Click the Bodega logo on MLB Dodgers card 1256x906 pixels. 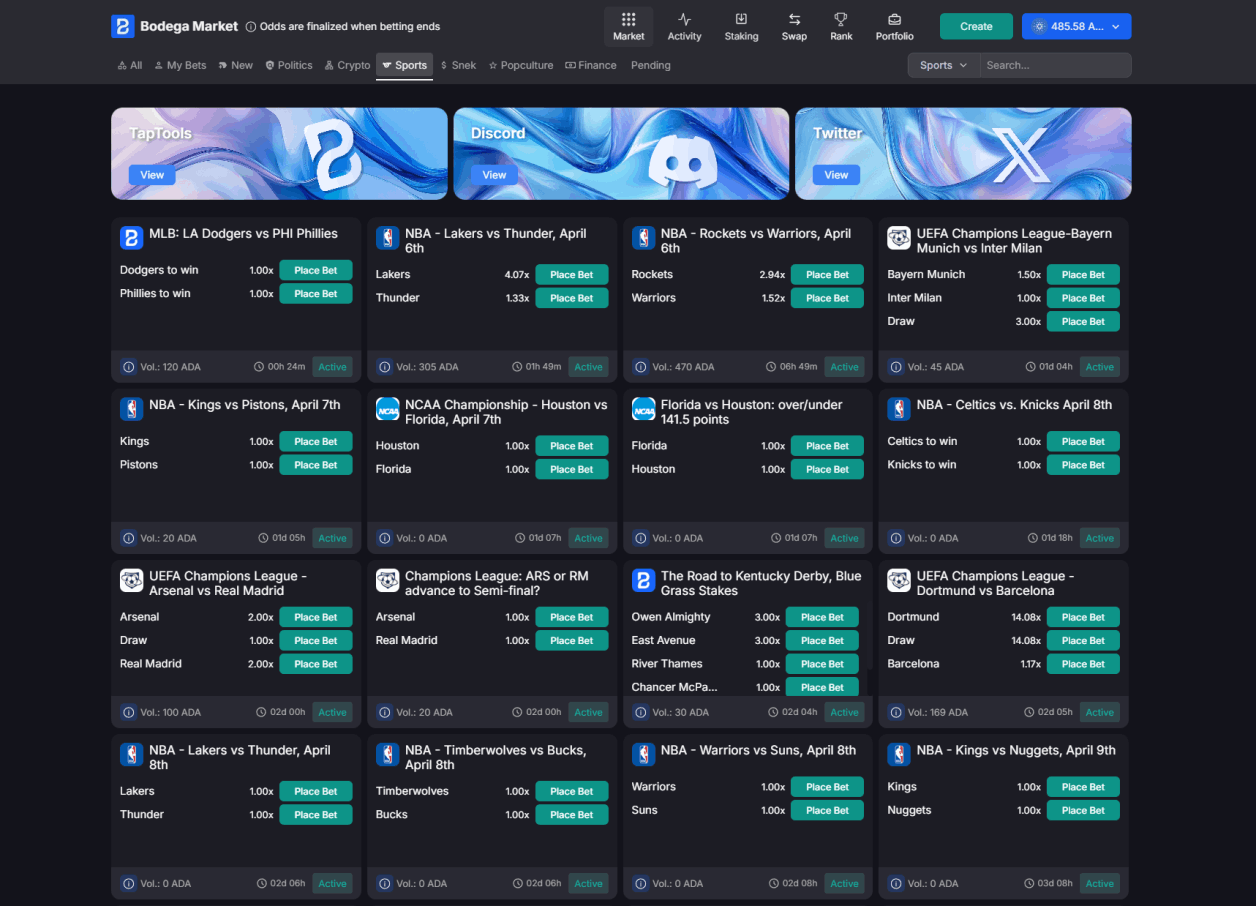[131, 238]
